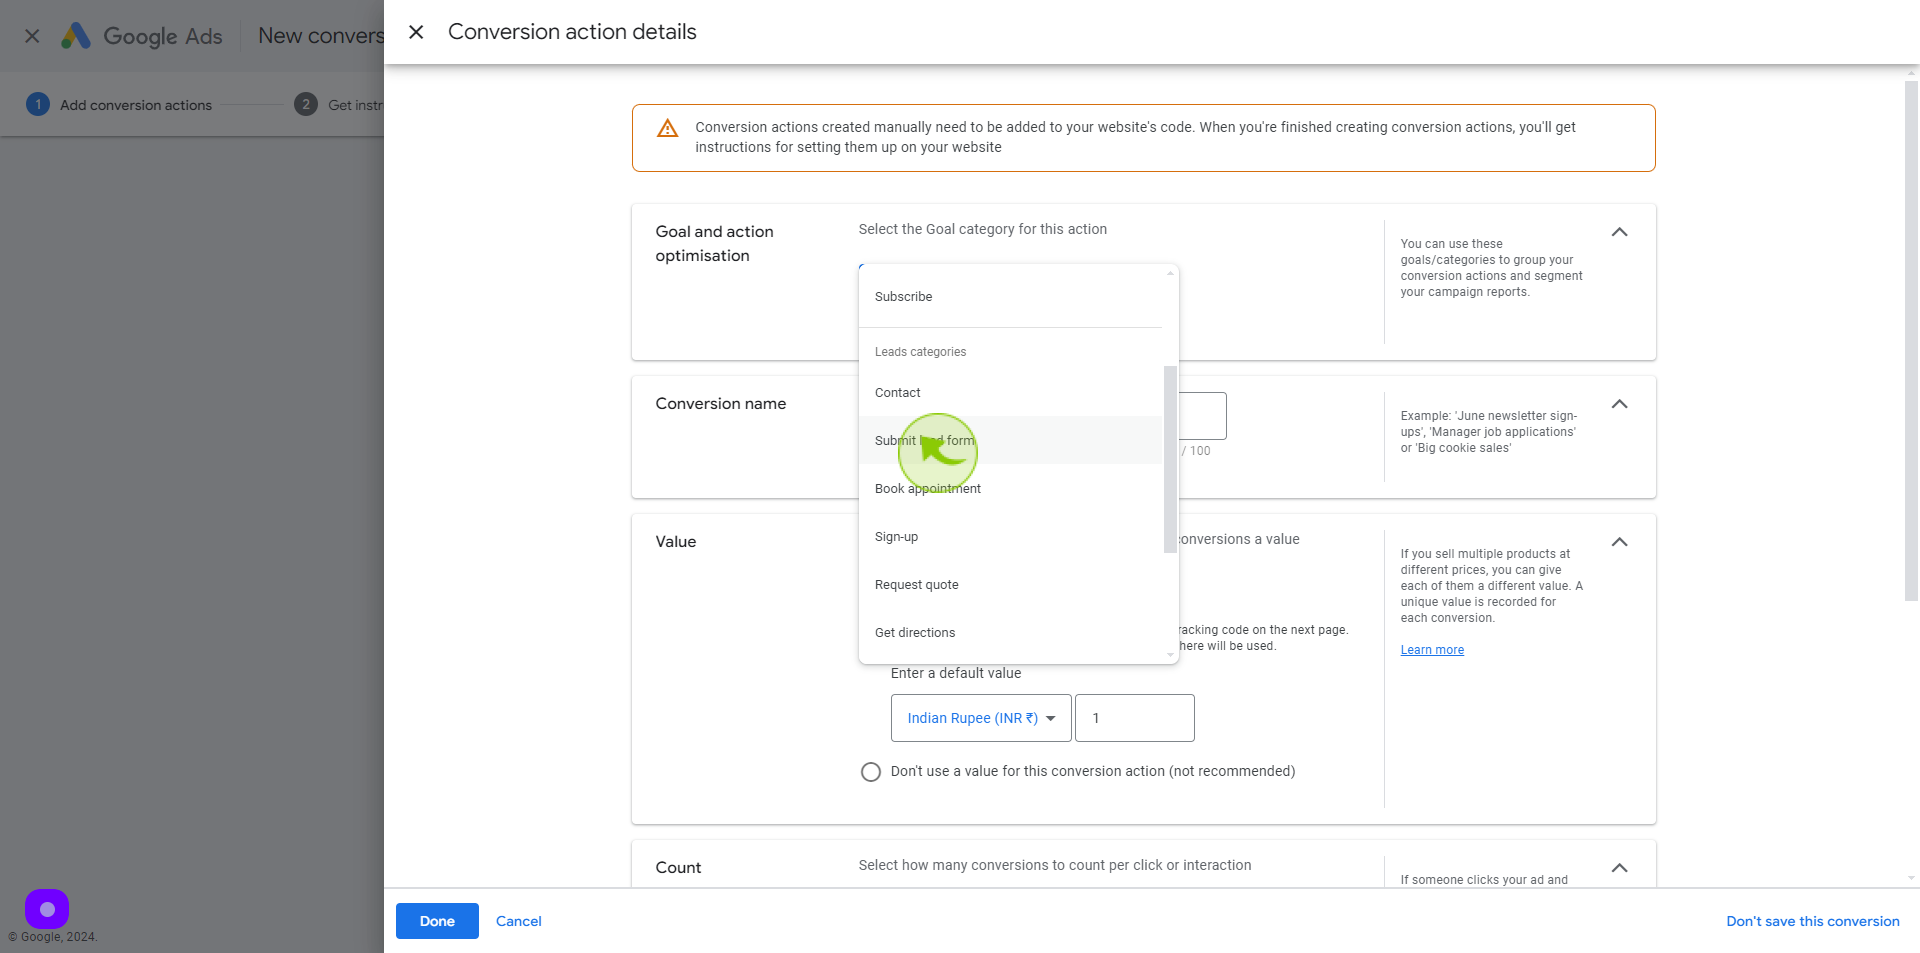1920x953 pixels.
Task: Select Contact from the Leads categories
Action: pyautogui.click(x=1010, y=393)
